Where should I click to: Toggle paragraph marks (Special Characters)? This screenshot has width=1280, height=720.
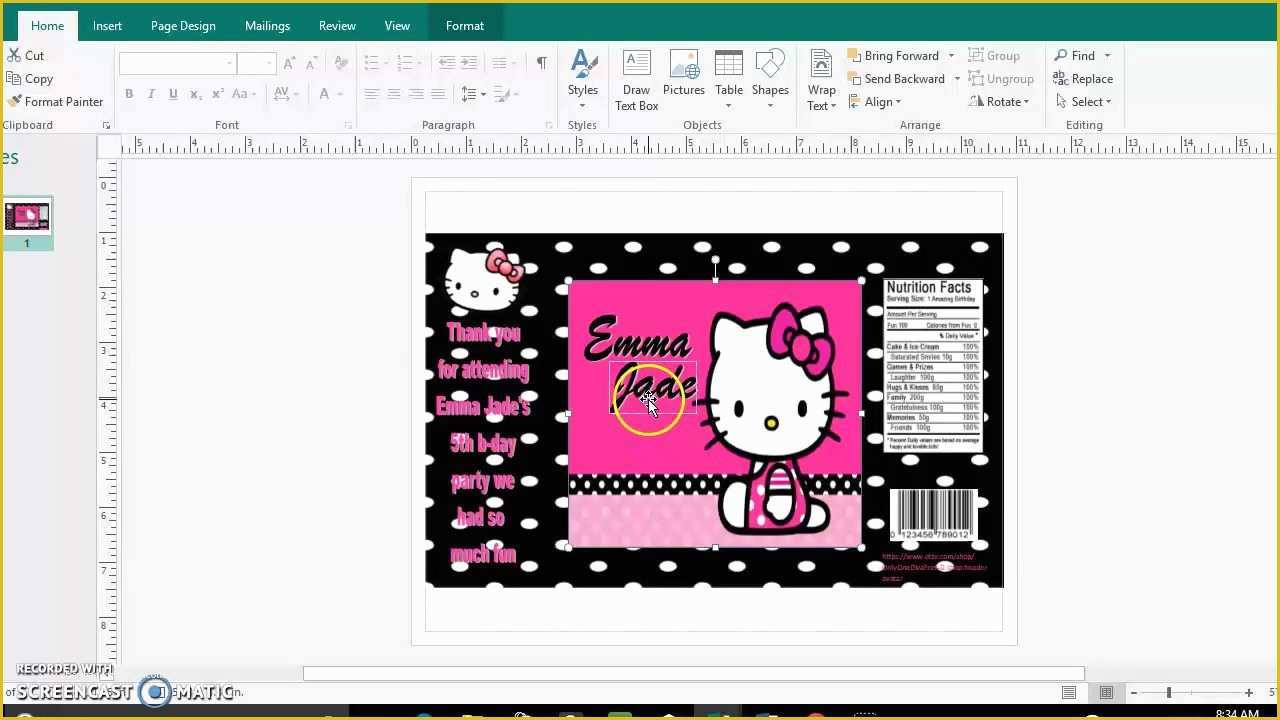pos(541,63)
